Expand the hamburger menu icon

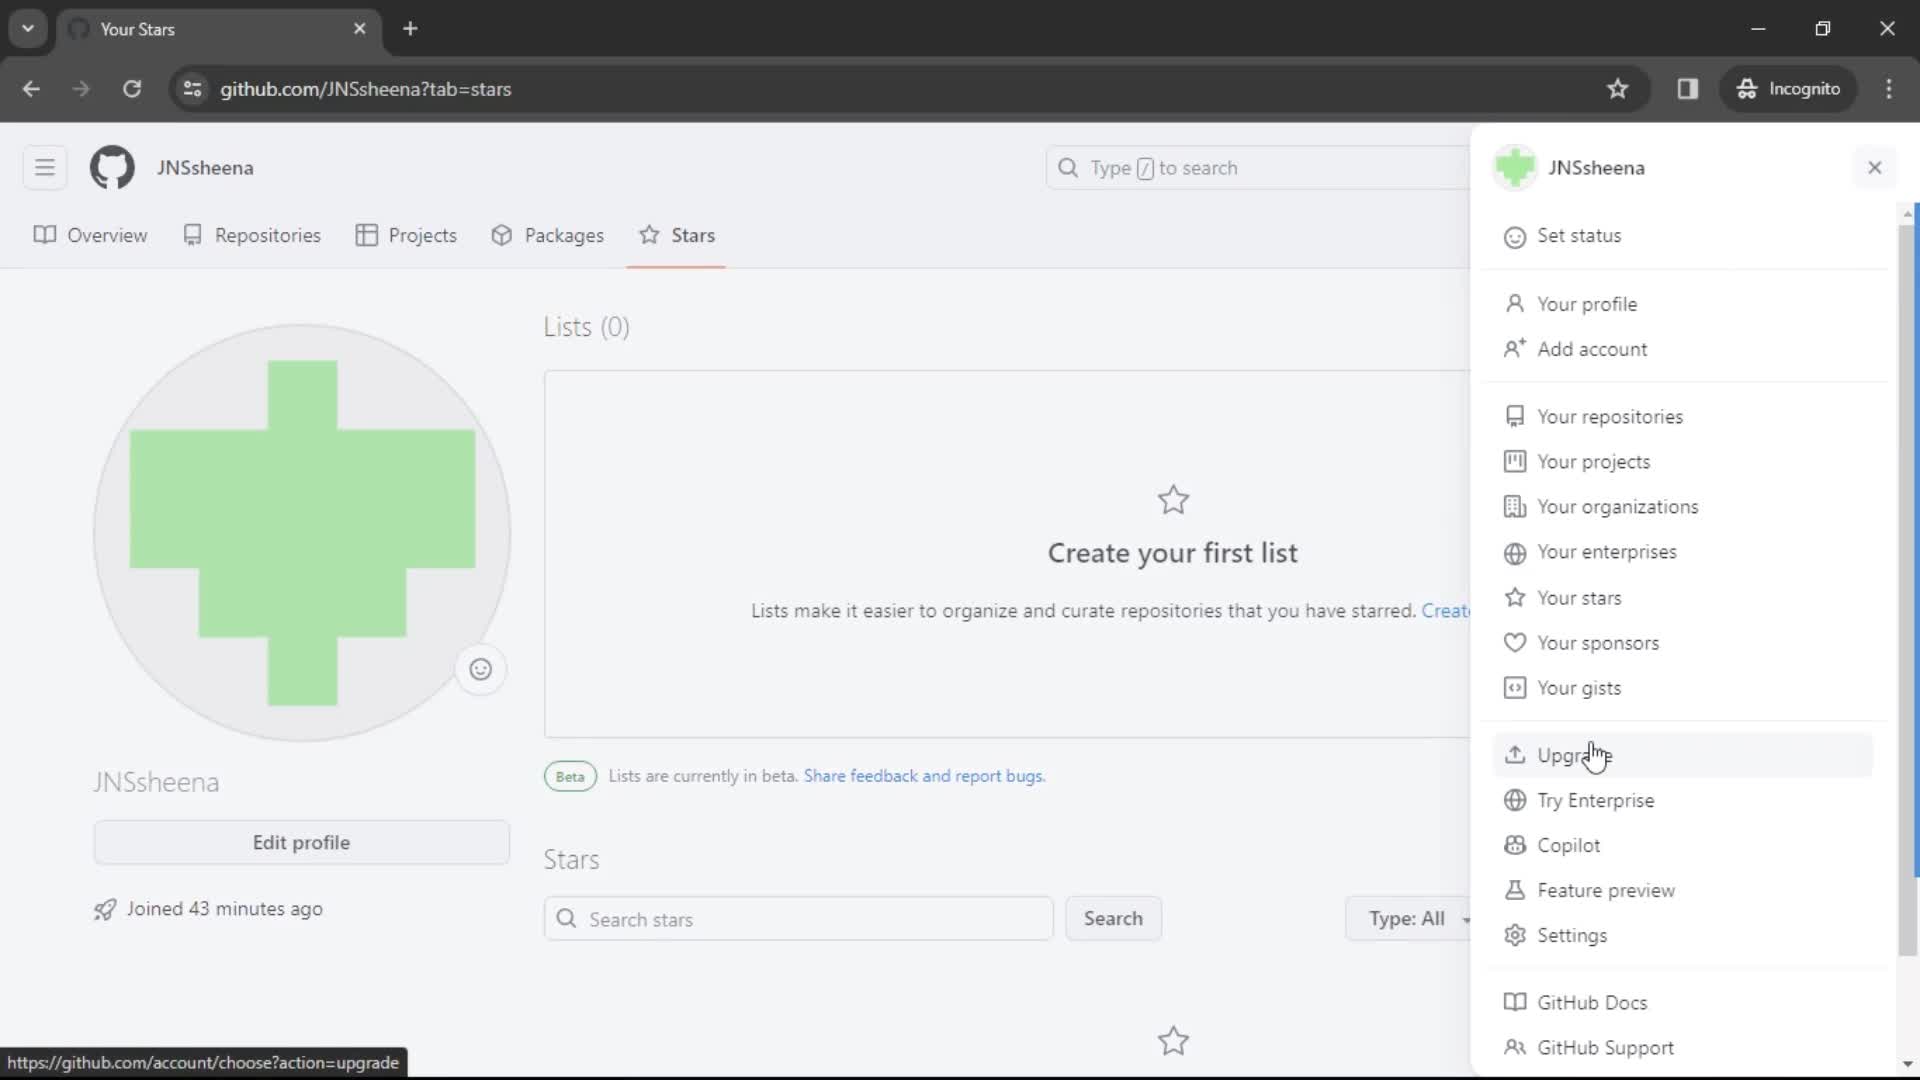pos(44,167)
